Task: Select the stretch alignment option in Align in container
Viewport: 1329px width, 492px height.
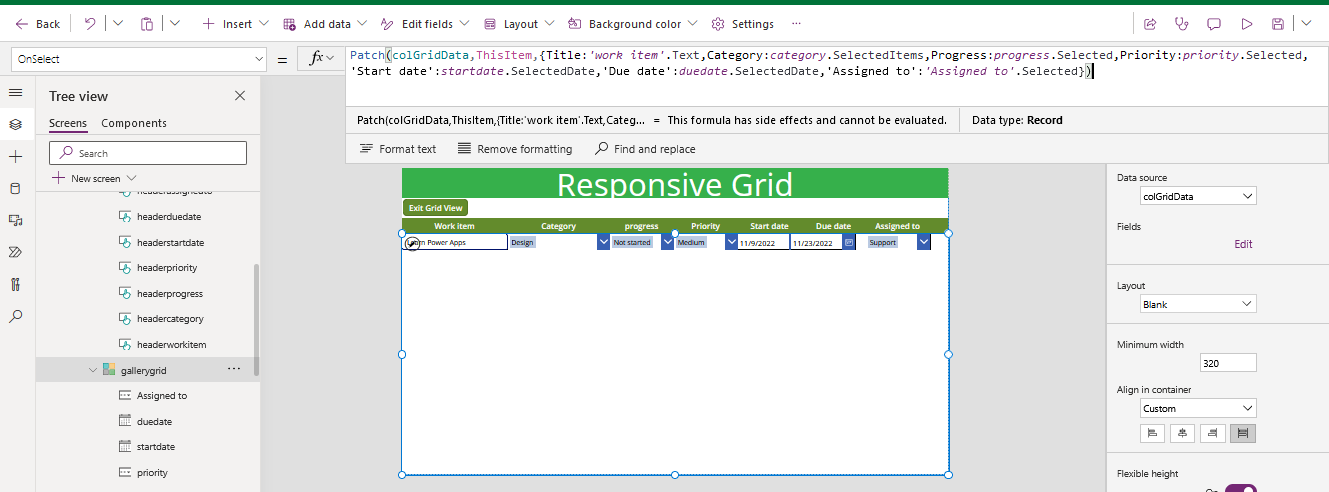Action: [x=1243, y=433]
